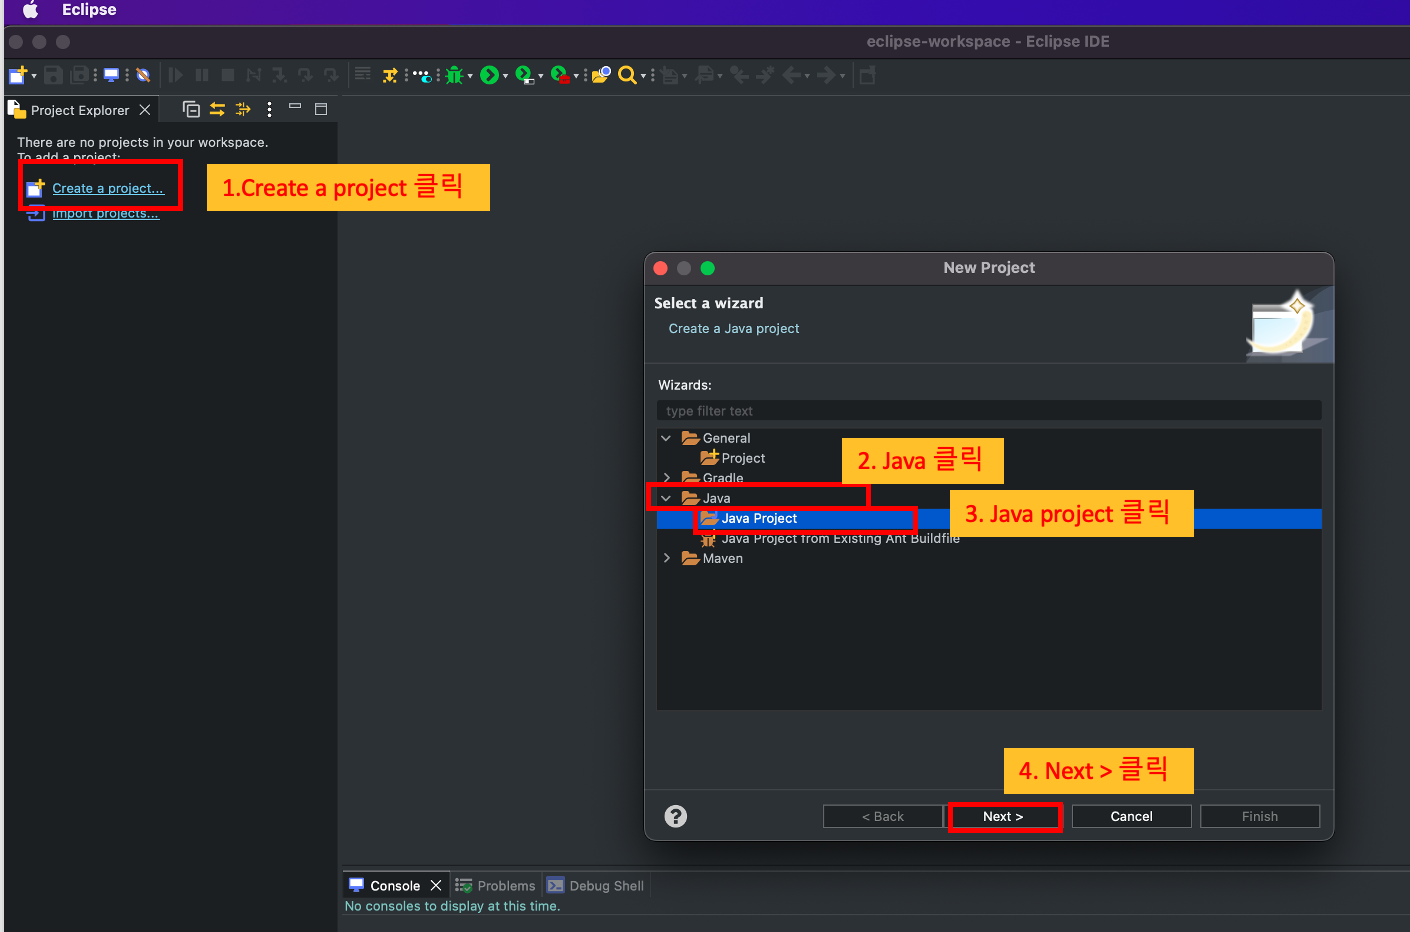Click the green Run icon
This screenshot has width=1410, height=932.
tap(489, 75)
